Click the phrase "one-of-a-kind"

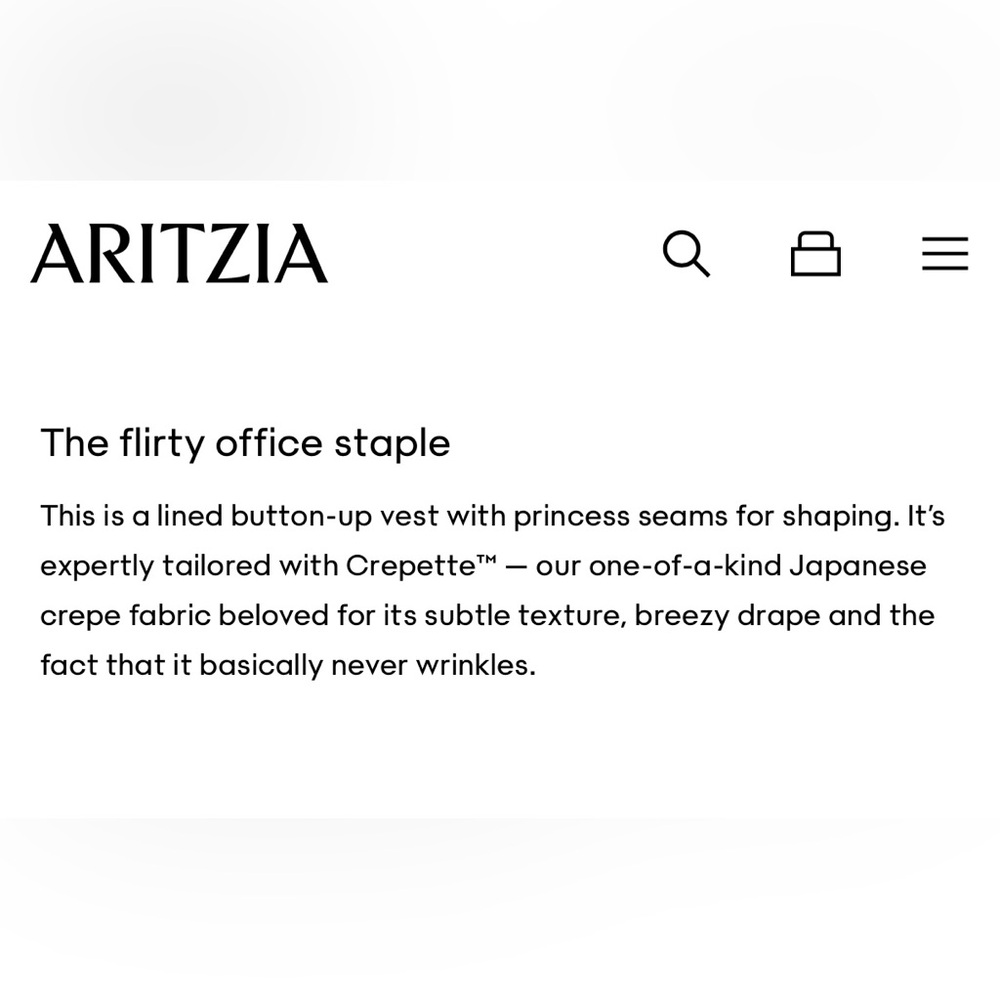click(685, 566)
